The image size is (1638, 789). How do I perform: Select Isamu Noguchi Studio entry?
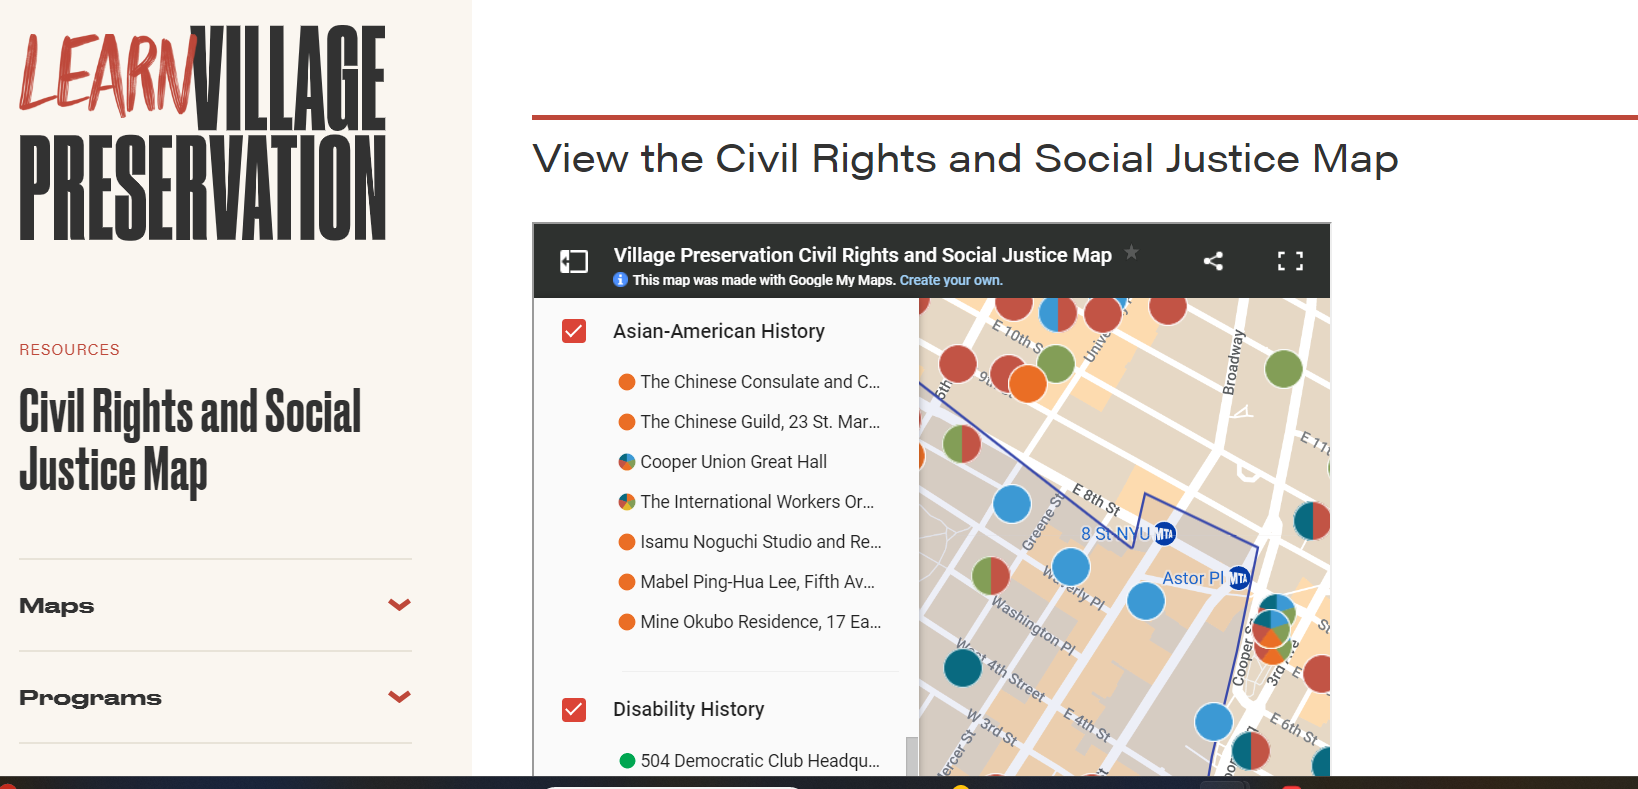point(761,542)
